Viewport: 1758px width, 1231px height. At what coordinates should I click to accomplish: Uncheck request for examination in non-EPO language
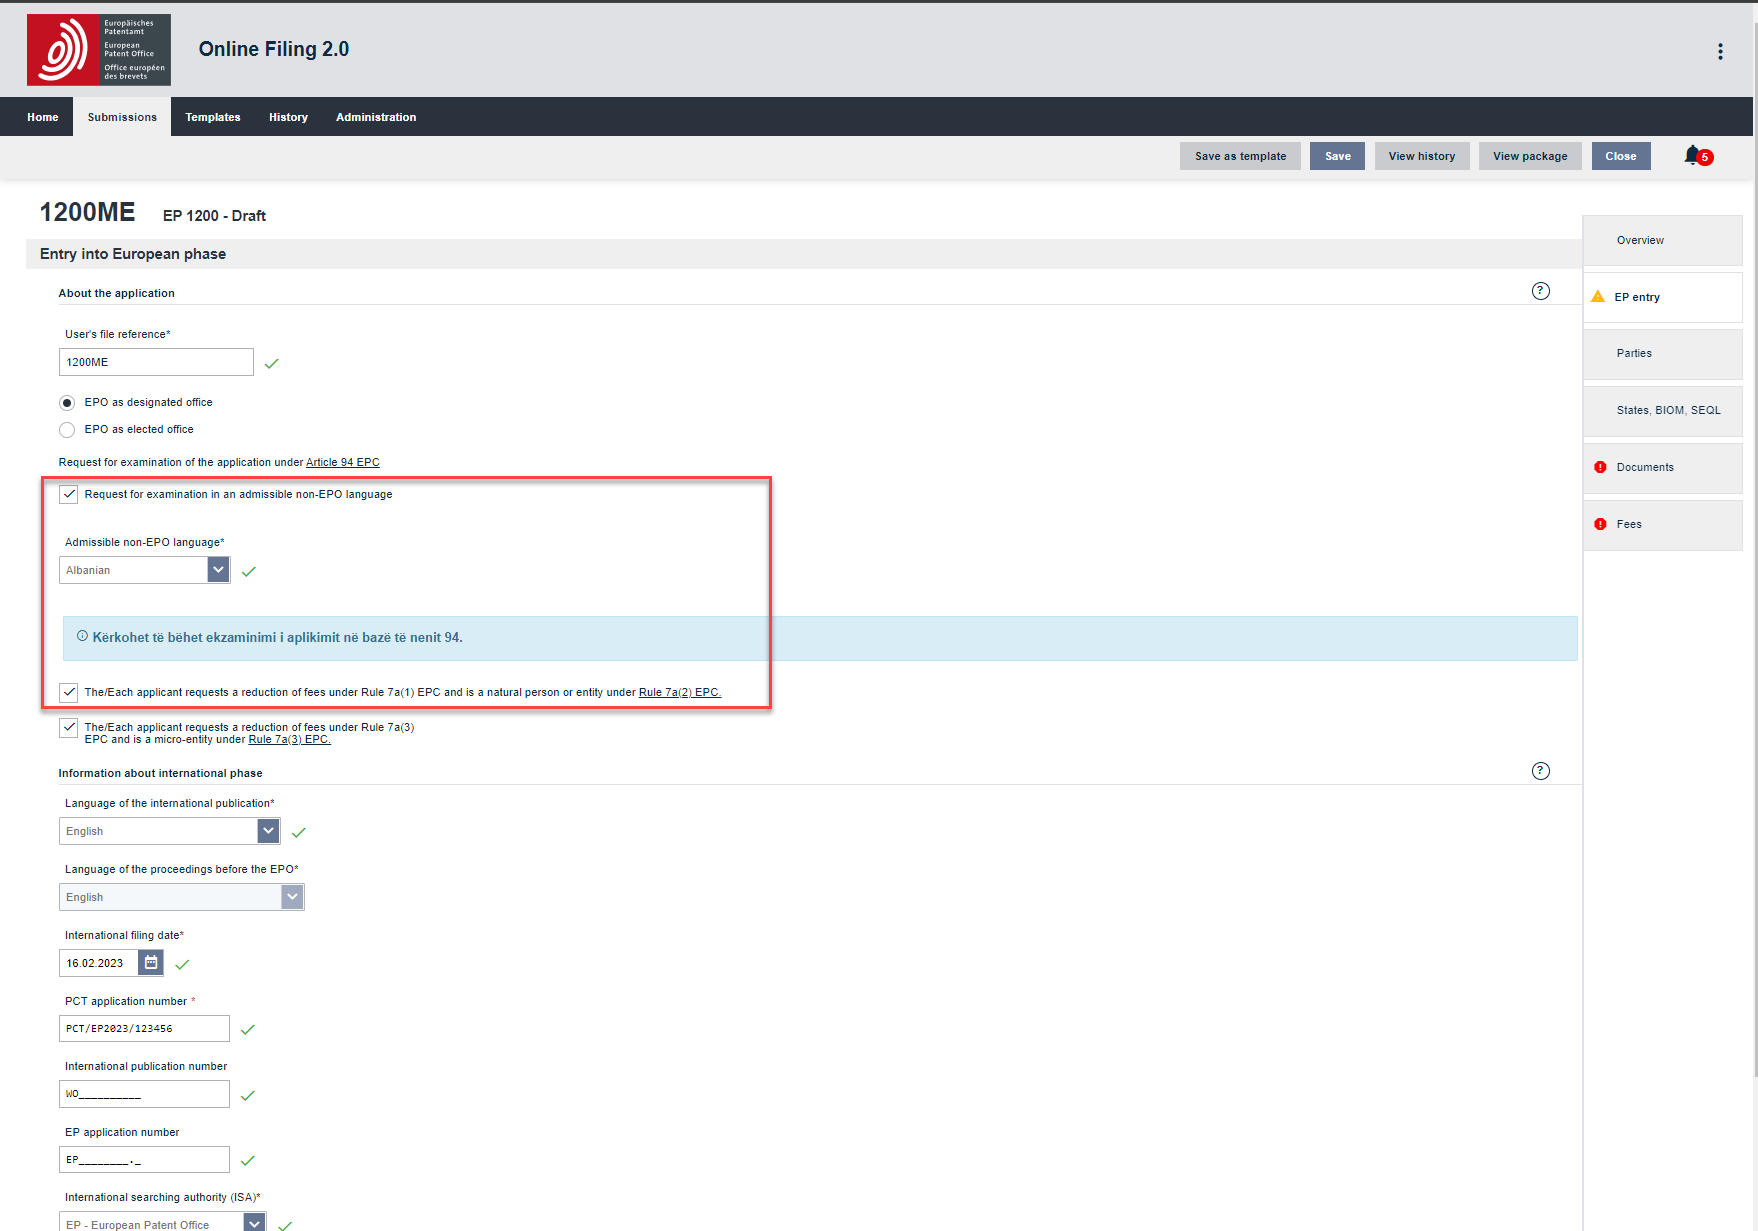[x=69, y=495]
